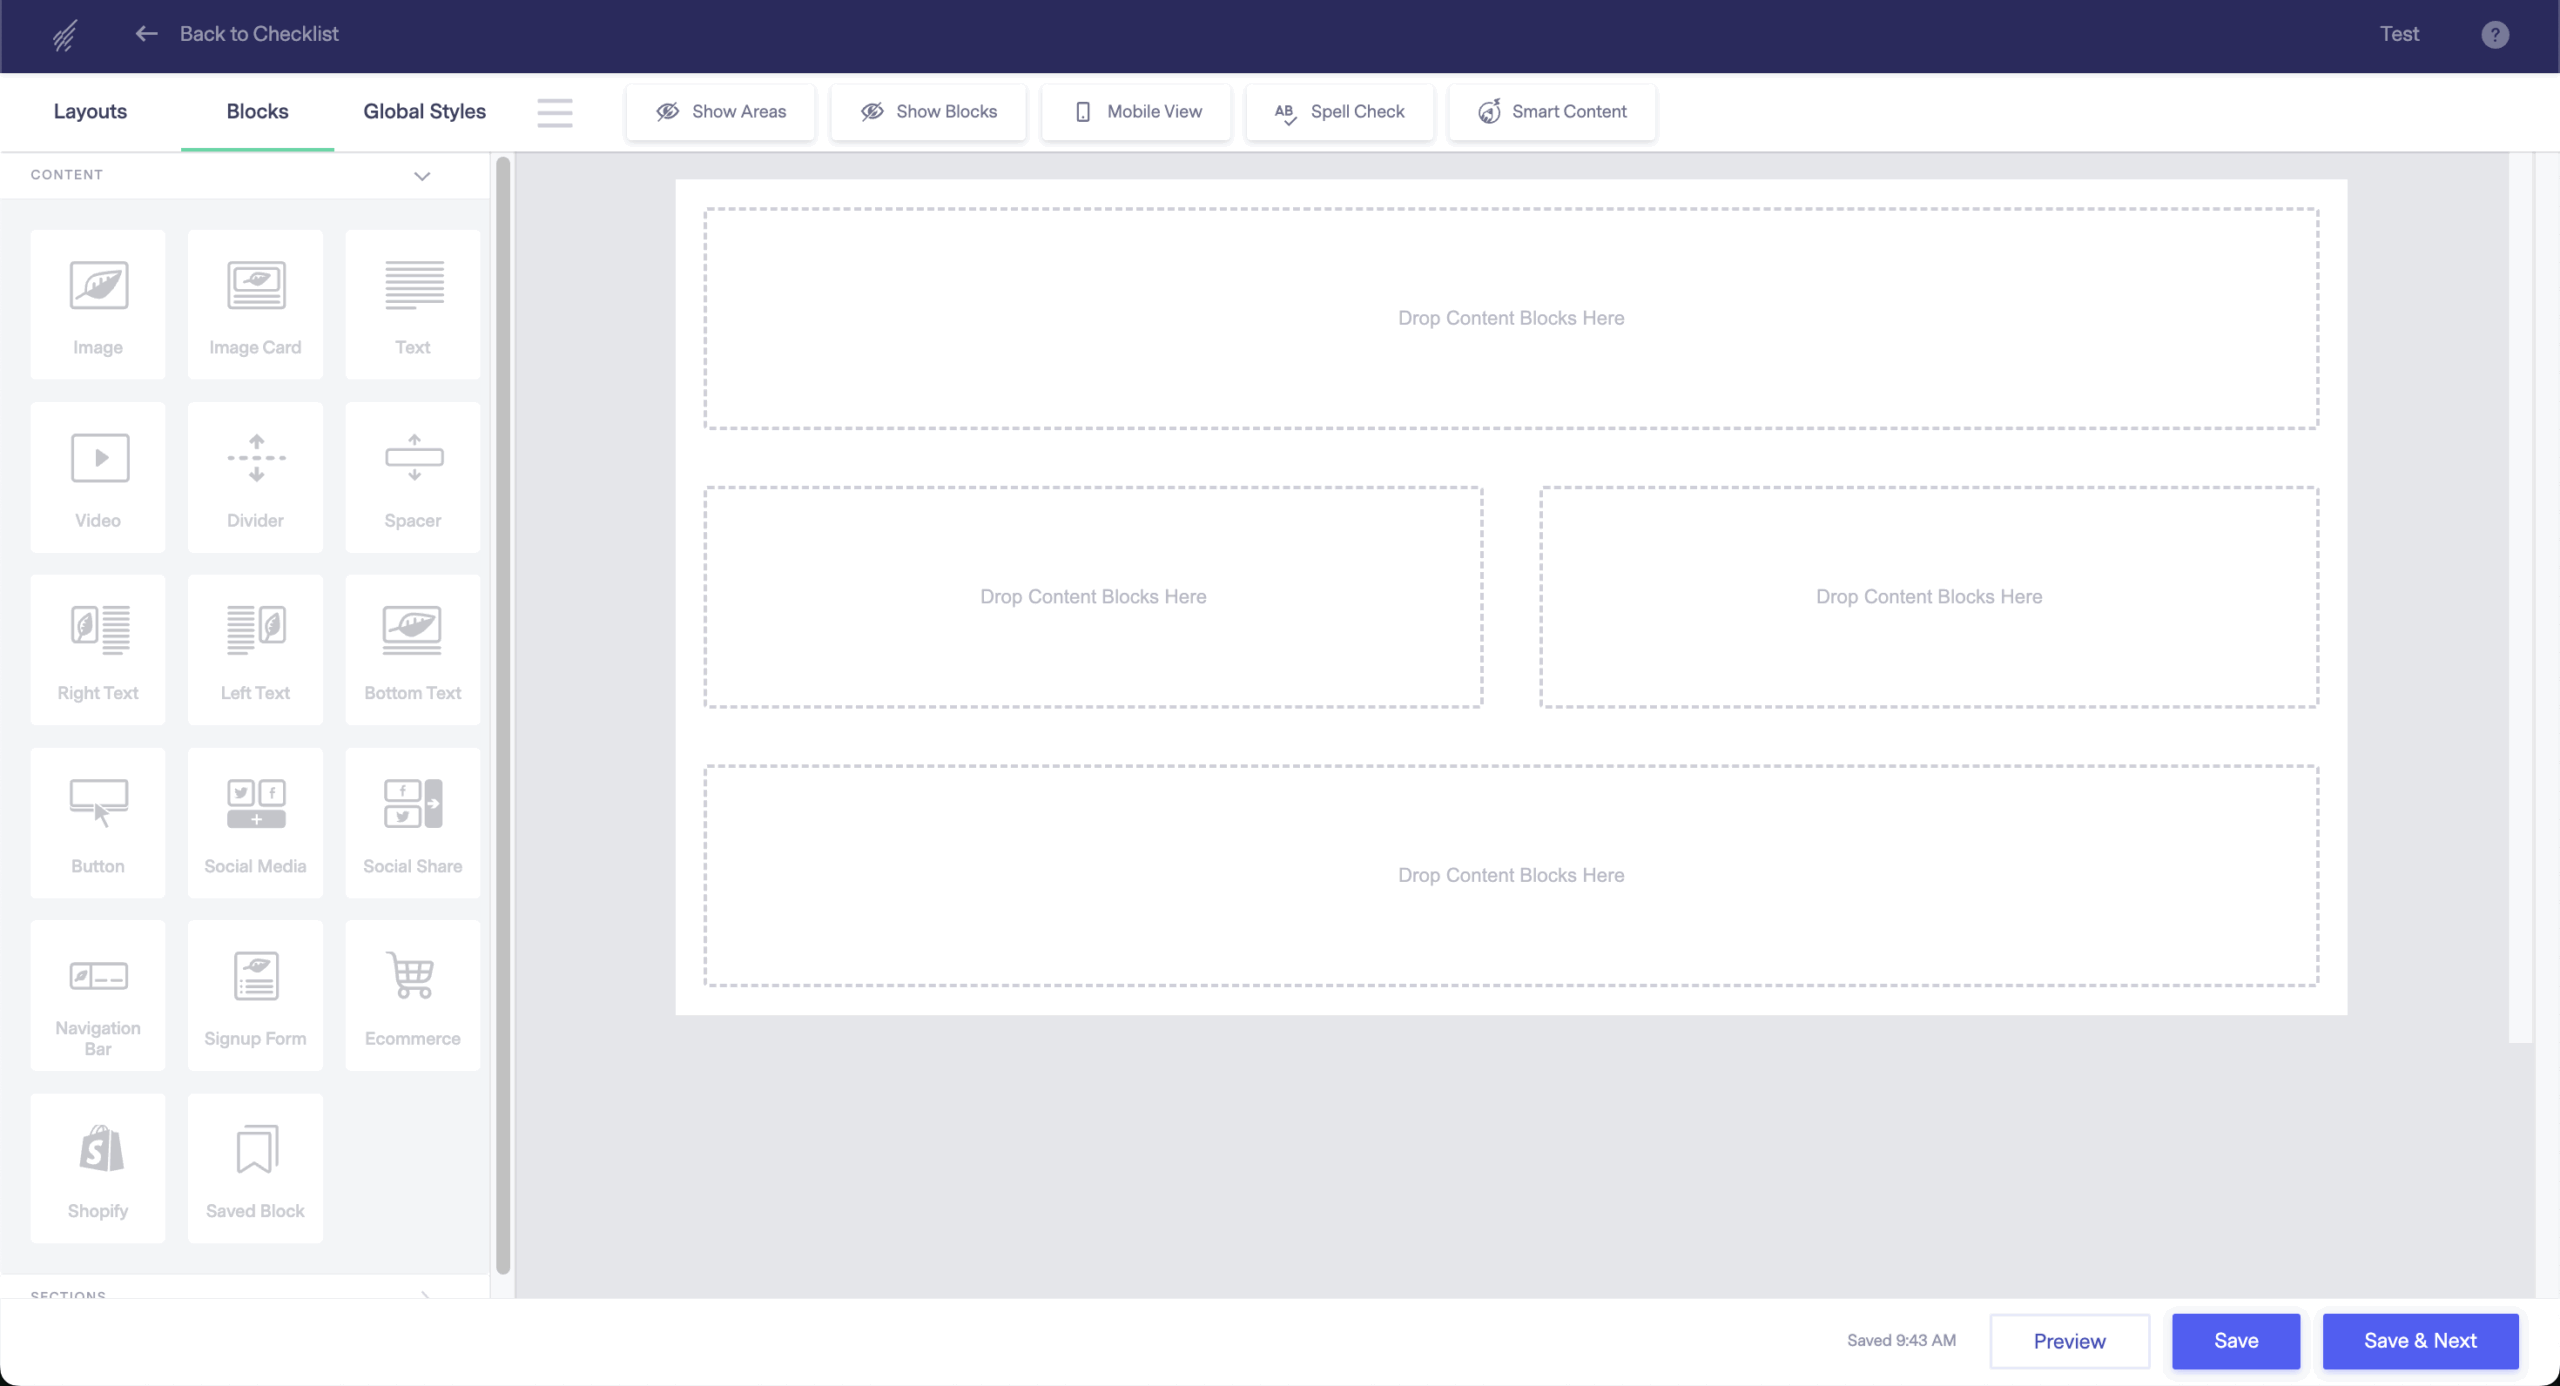Choose the Navigation Bar block
The width and height of the screenshot is (2560, 1386).
point(98,996)
